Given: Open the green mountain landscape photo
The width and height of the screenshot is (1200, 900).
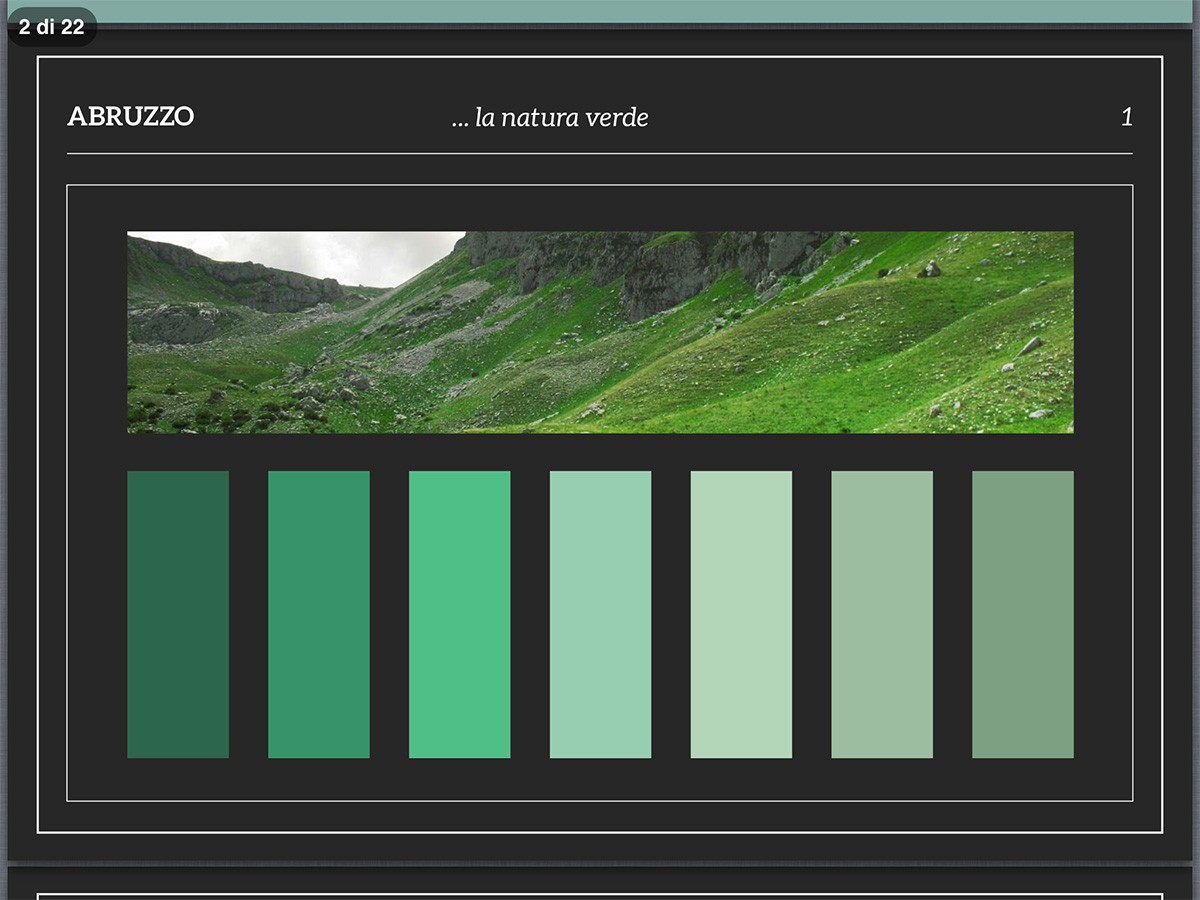Looking at the screenshot, I should click(x=600, y=332).
